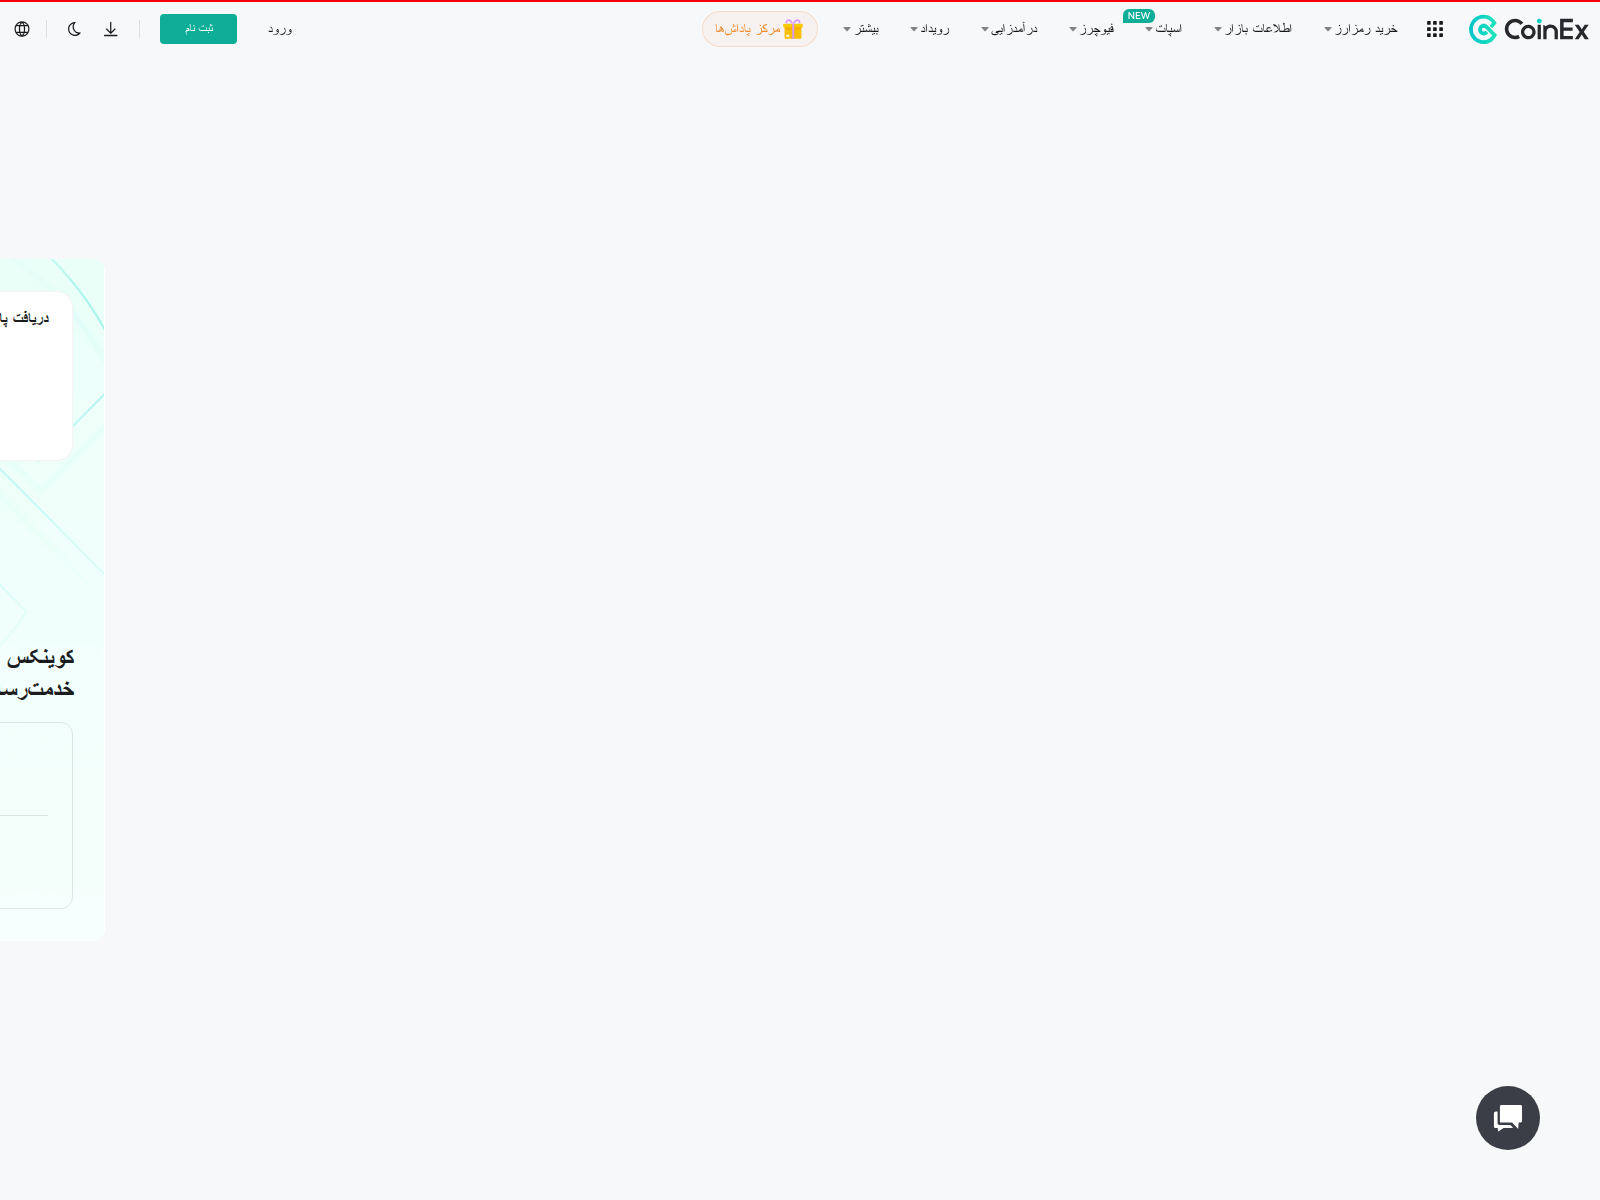Select the دریافت reward card
Viewport: 1600px width, 1200px height.
[34, 375]
